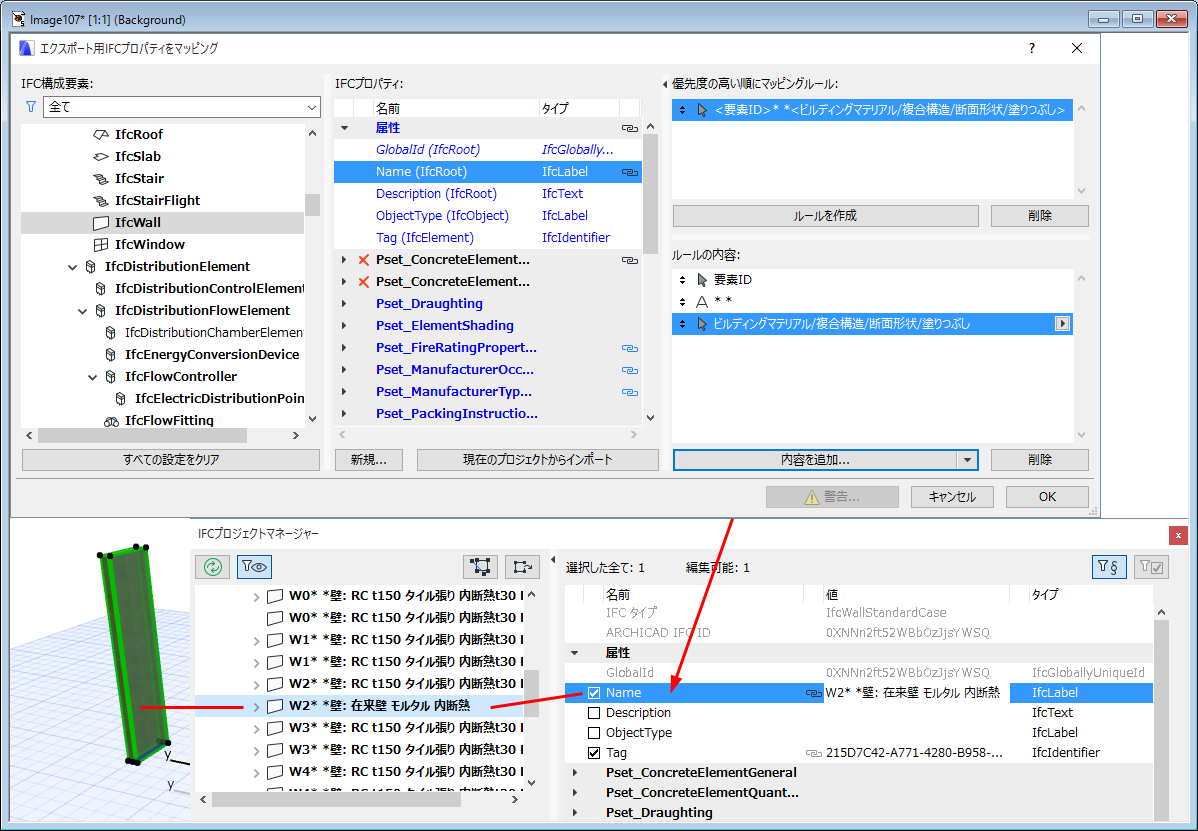Select the Description (IfcRoot) property

point(436,194)
